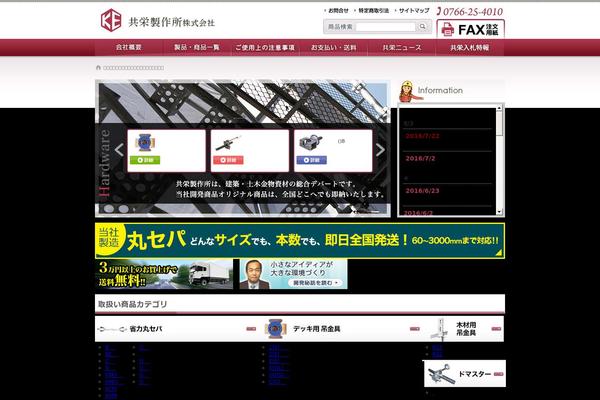
Task: Click the small button beside デッキ用 吊金具
Action: pos(414,329)
